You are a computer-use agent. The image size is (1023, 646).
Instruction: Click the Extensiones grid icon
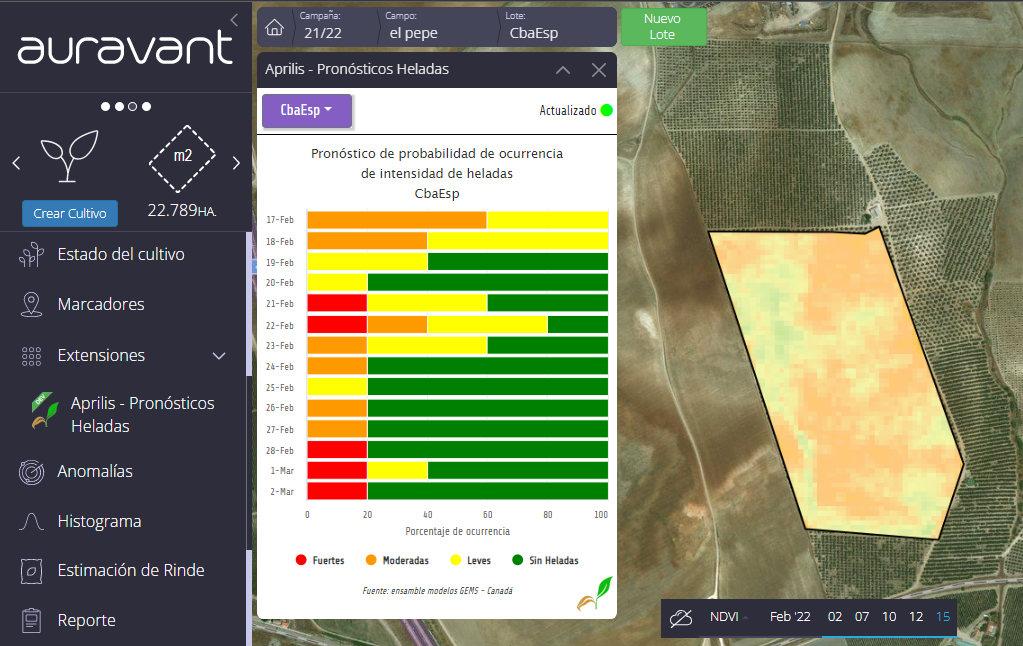(31, 356)
